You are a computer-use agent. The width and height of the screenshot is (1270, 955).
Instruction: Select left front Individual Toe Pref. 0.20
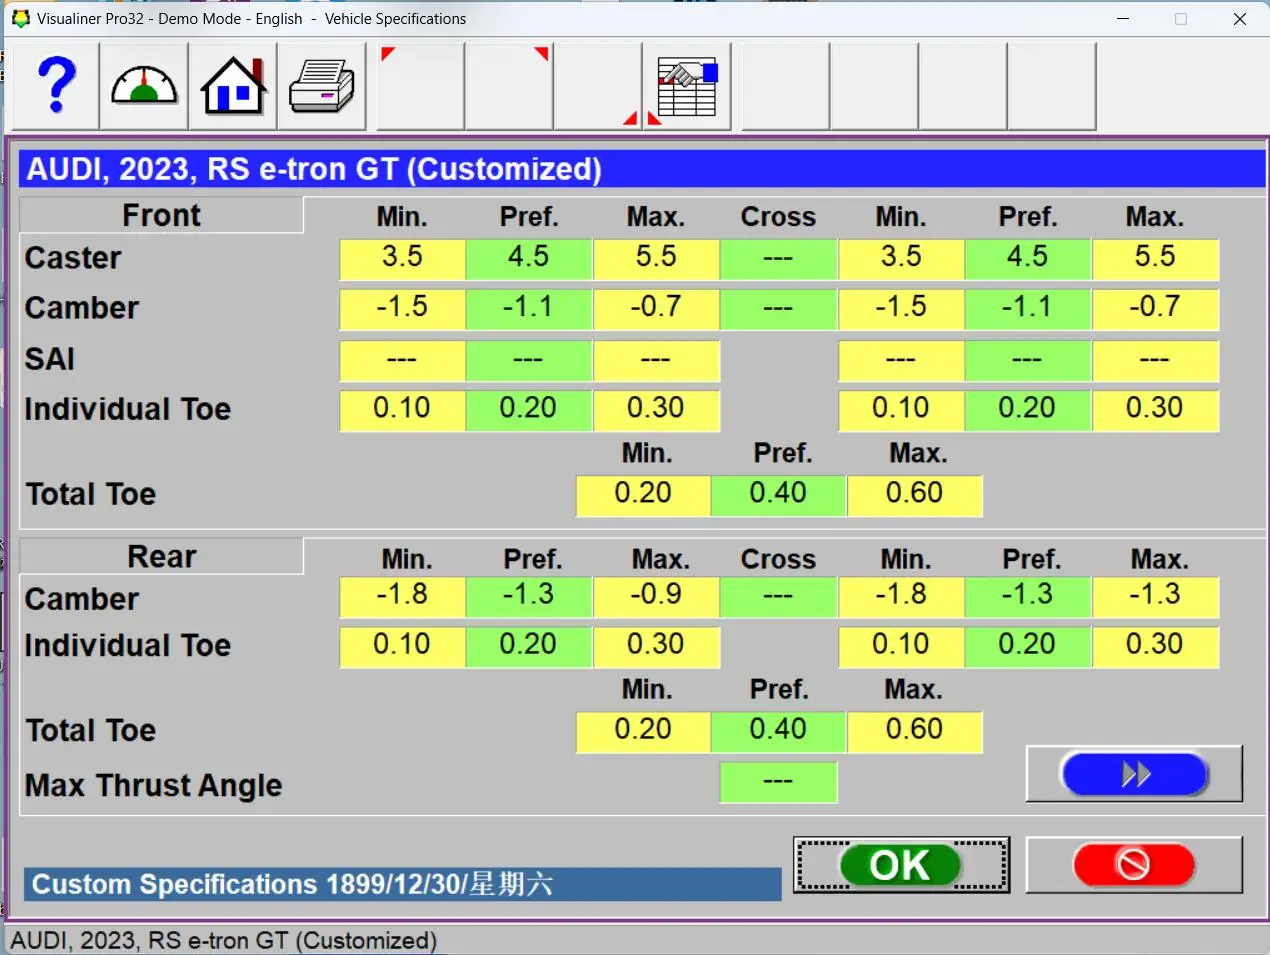[x=528, y=410]
